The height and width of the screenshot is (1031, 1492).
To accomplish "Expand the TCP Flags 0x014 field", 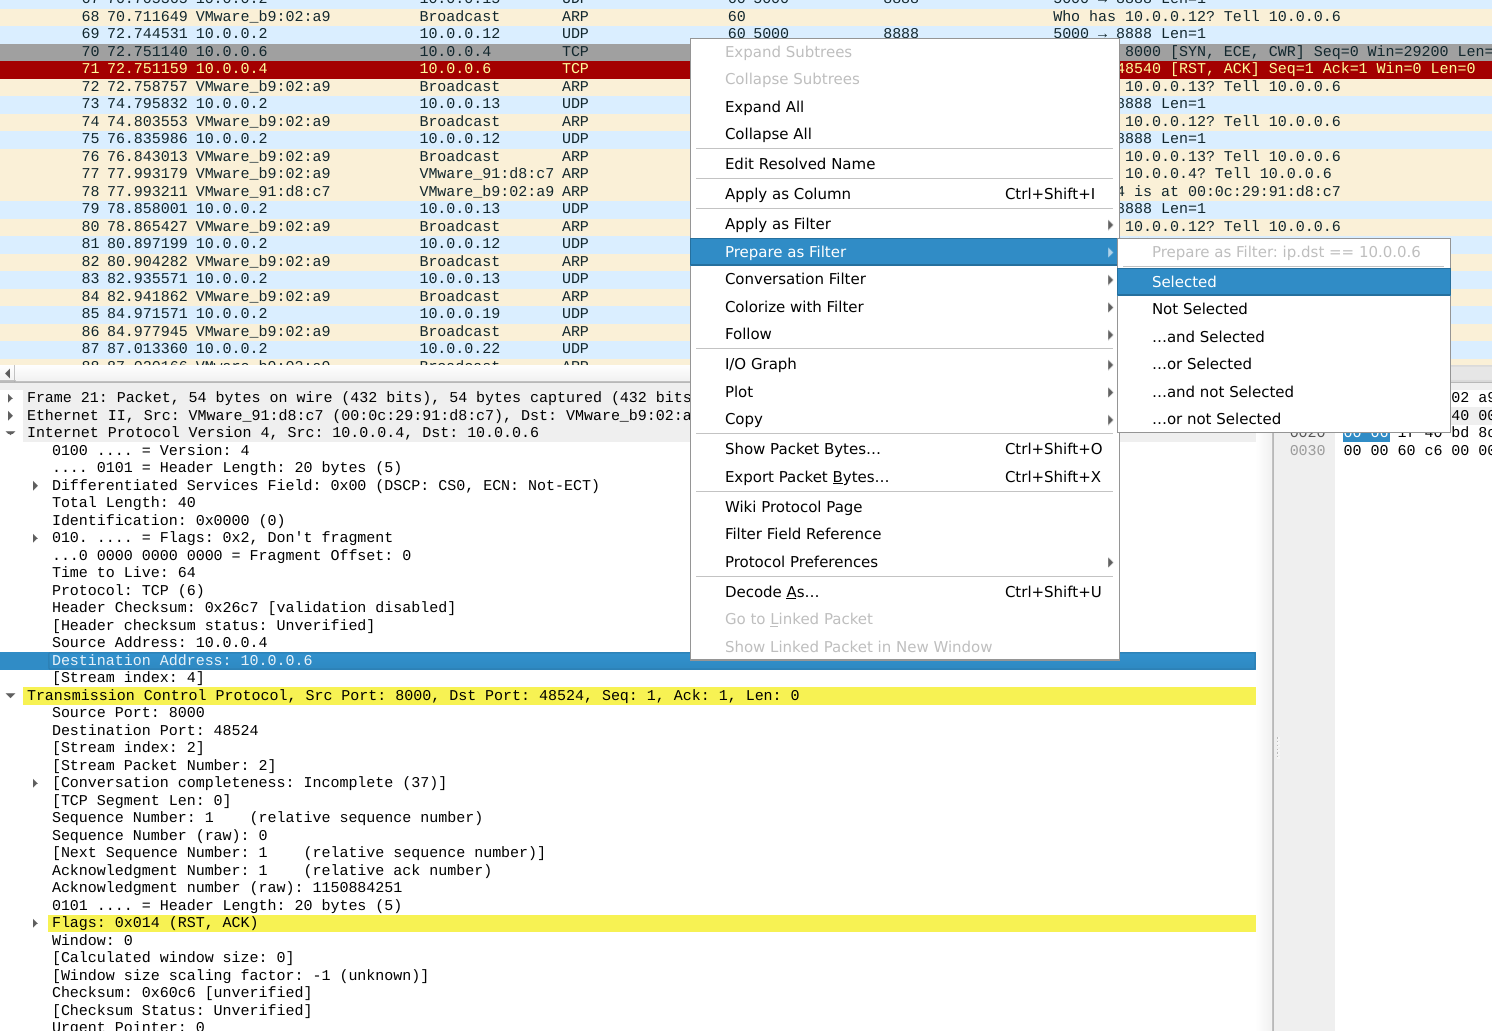I will [35, 923].
